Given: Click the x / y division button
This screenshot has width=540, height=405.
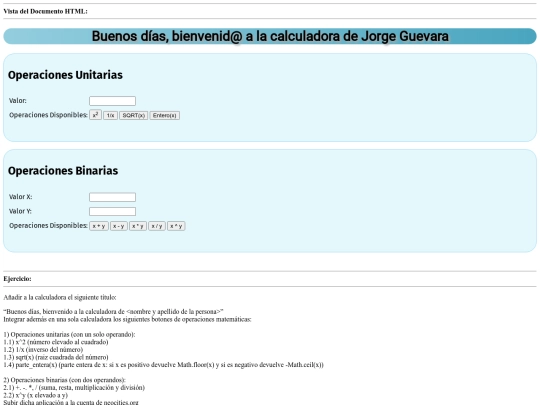Looking at the screenshot, I should [x=157, y=226].
